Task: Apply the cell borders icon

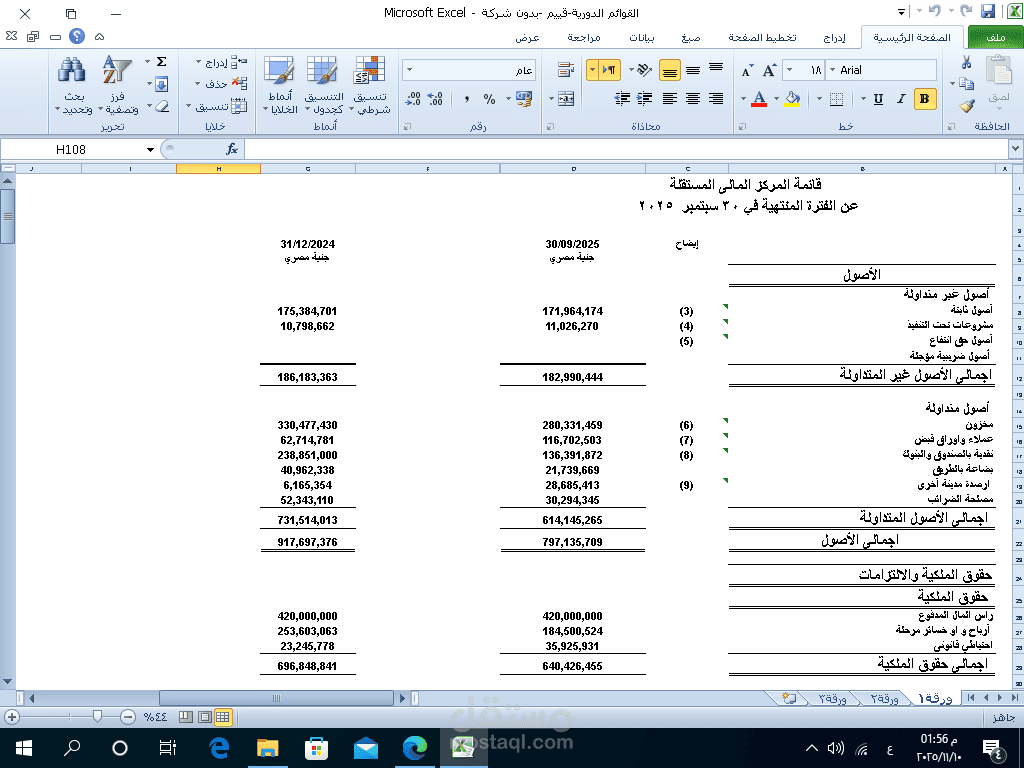Action: [837, 99]
